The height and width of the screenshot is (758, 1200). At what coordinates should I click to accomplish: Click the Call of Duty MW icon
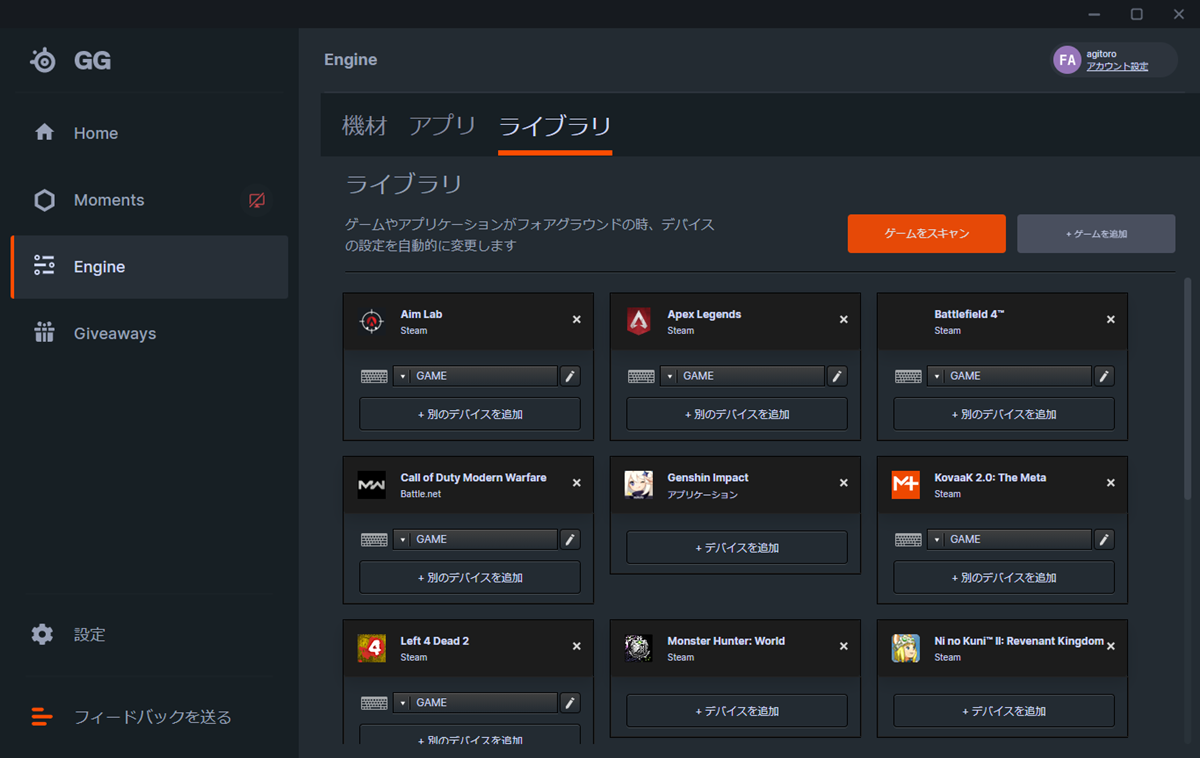(x=371, y=485)
